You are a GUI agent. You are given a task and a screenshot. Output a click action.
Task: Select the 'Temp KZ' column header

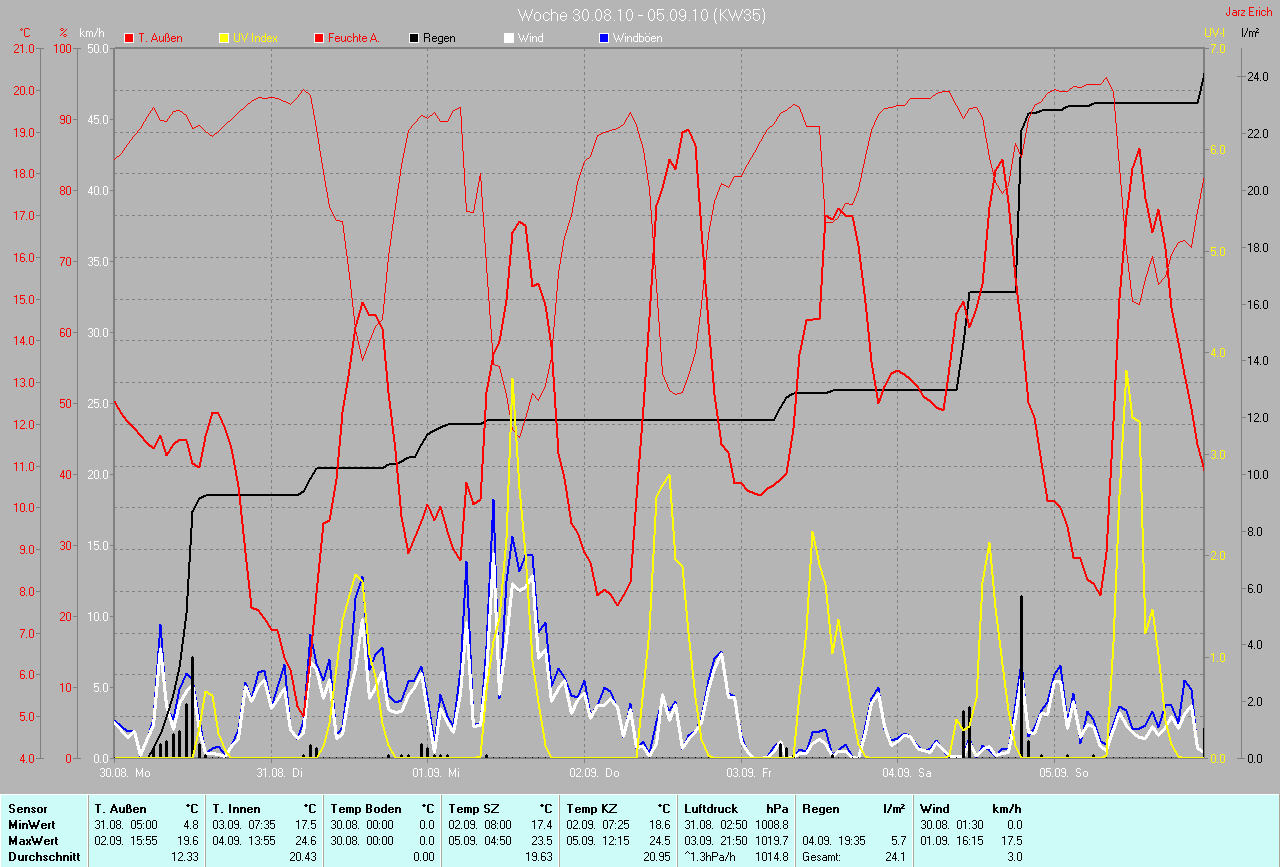592,808
